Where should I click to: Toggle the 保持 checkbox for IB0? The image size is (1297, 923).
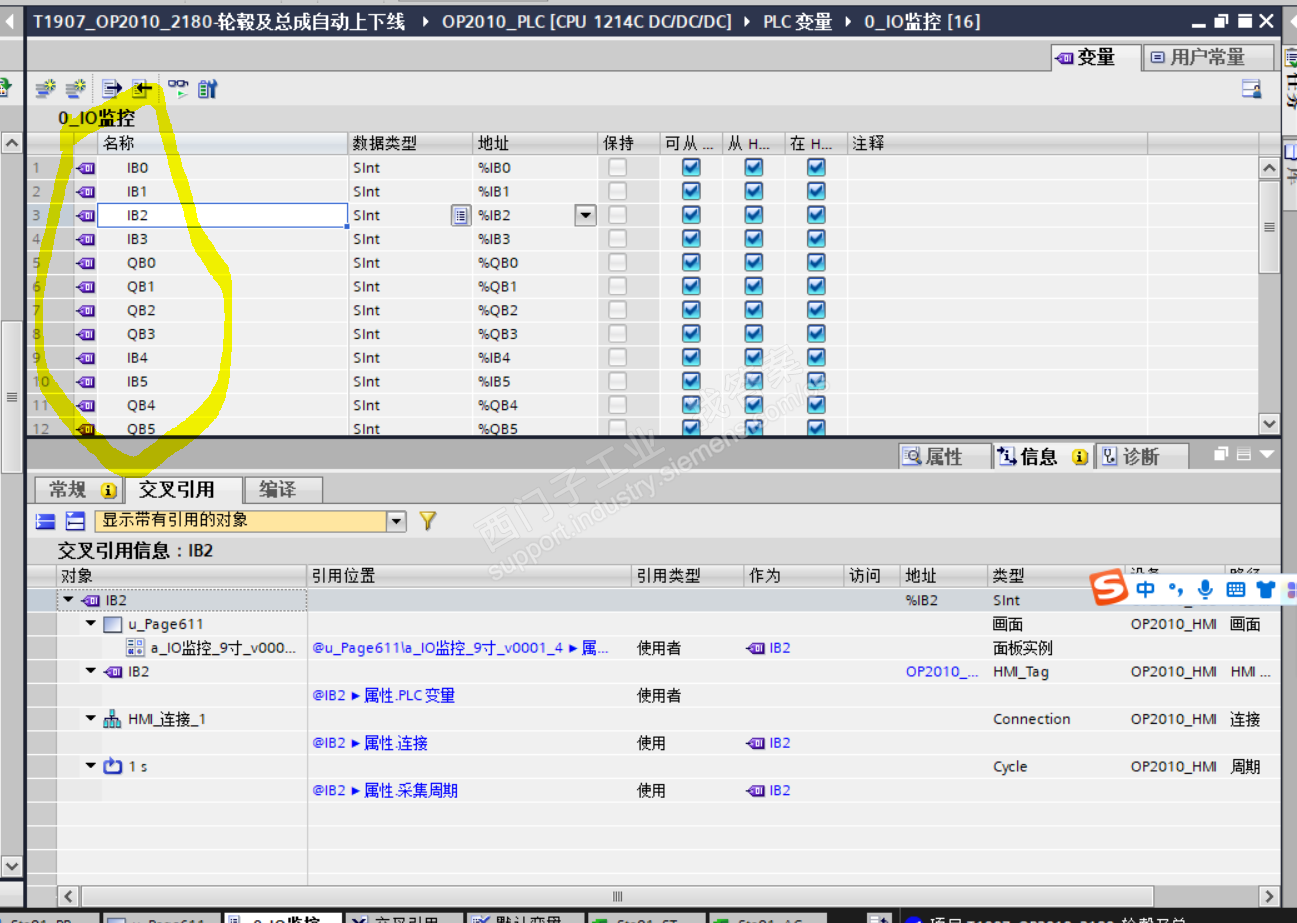point(618,168)
